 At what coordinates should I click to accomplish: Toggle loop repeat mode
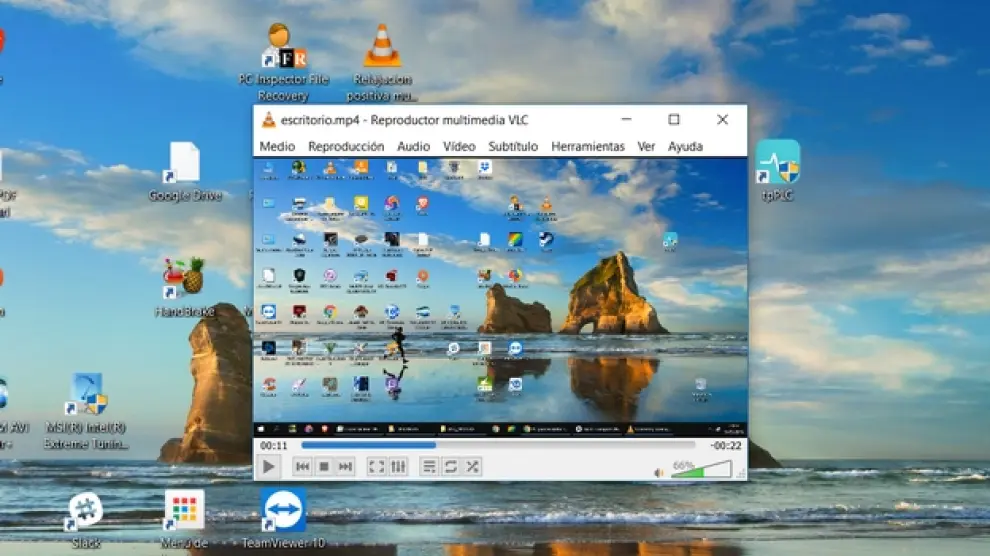pyautogui.click(x=451, y=467)
